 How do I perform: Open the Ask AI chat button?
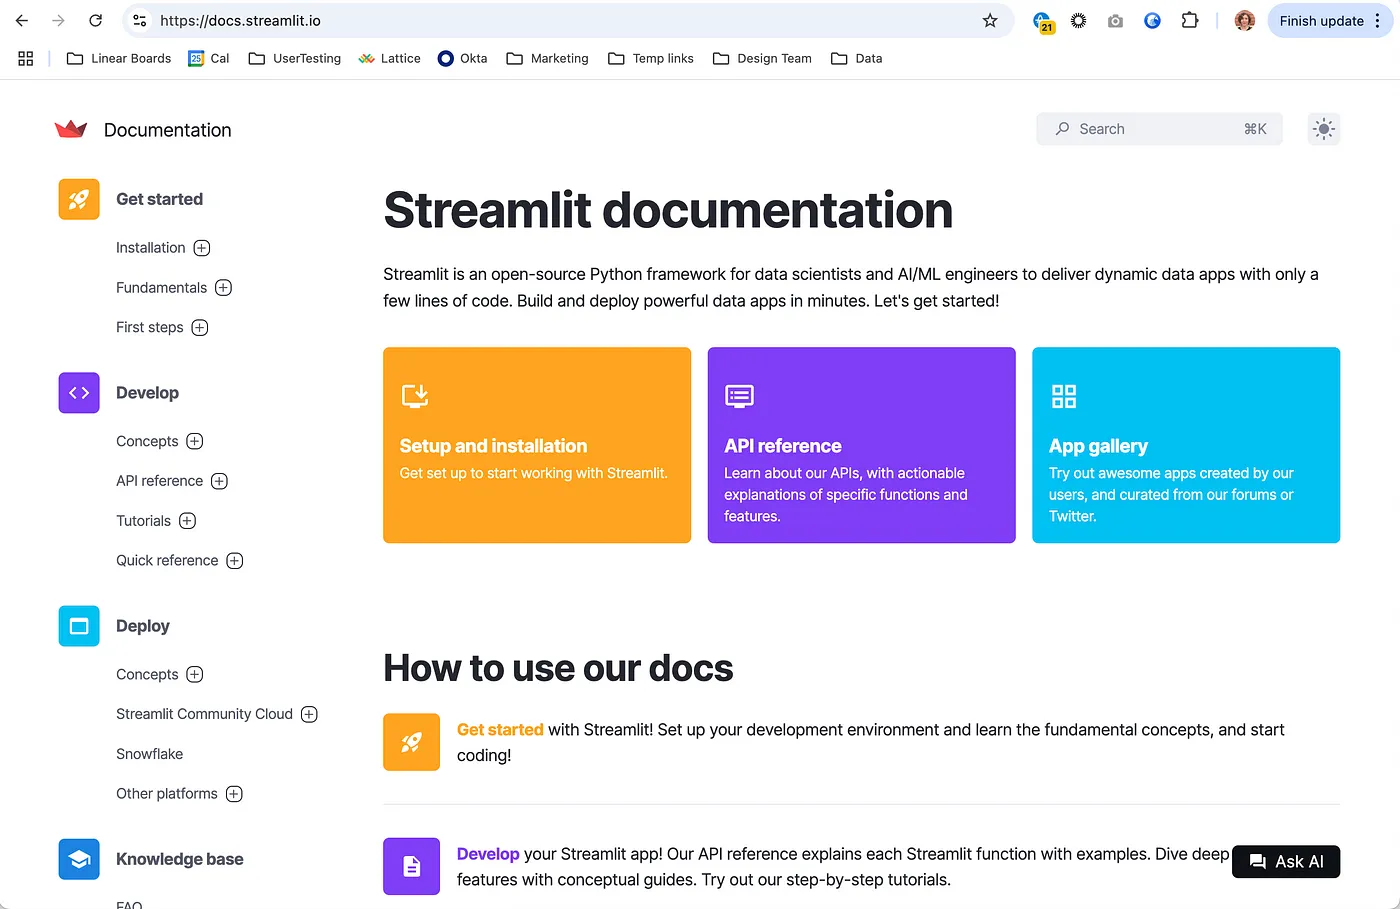click(1286, 862)
